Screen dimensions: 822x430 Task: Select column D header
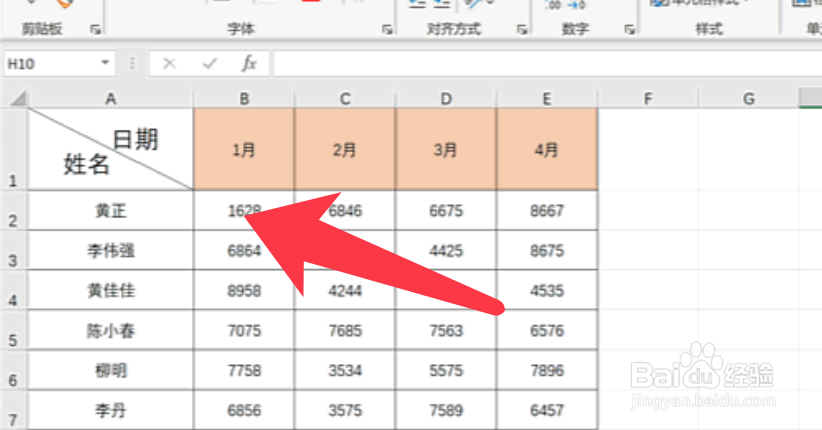point(446,98)
